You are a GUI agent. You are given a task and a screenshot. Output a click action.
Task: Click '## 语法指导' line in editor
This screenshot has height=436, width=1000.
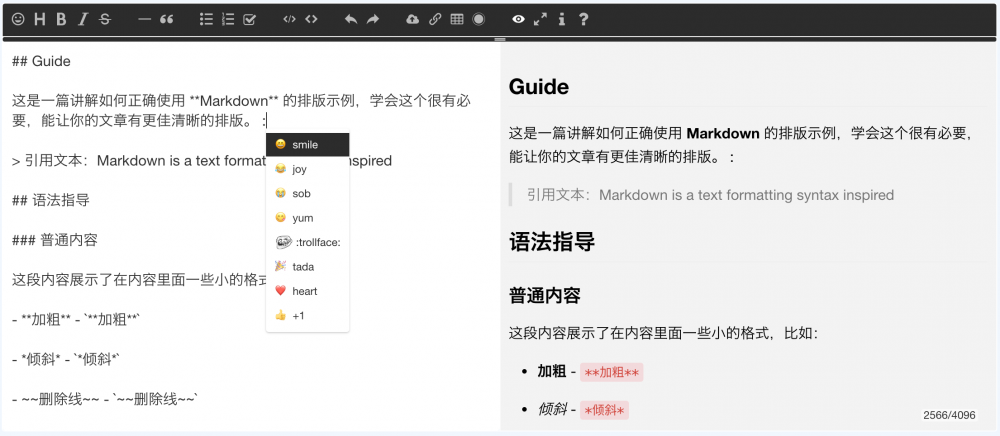[51, 201]
